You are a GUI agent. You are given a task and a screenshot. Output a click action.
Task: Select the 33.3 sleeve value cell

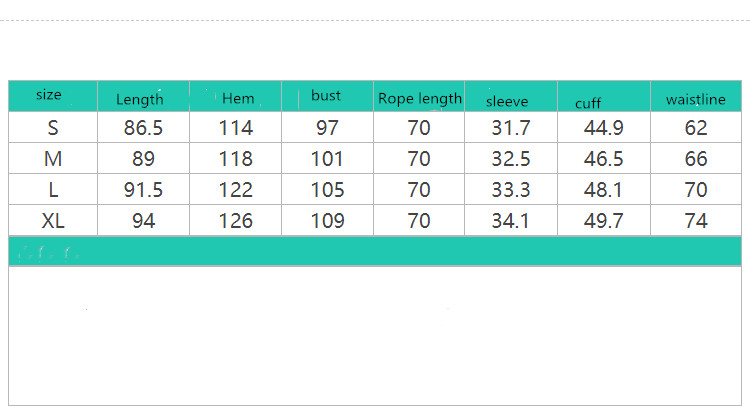click(x=511, y=189)
